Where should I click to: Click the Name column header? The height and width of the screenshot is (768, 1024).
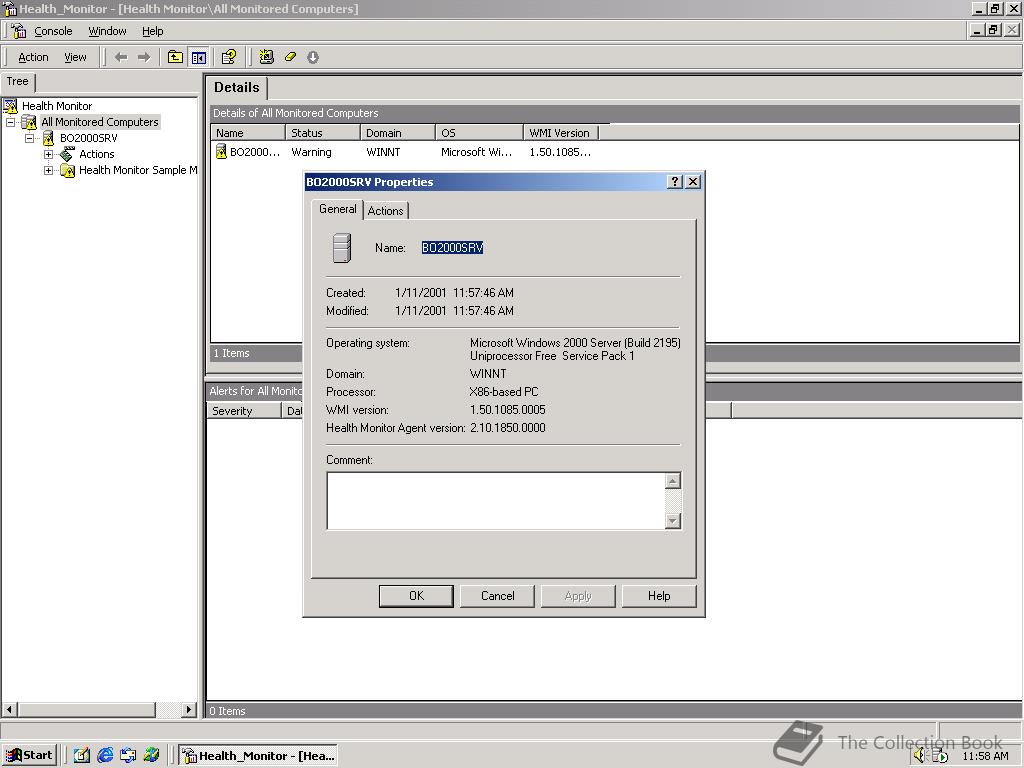[248, 133]
